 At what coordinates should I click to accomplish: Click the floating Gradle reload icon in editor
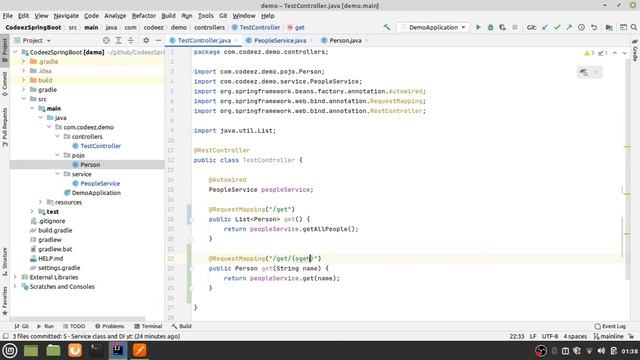[584, 72]
